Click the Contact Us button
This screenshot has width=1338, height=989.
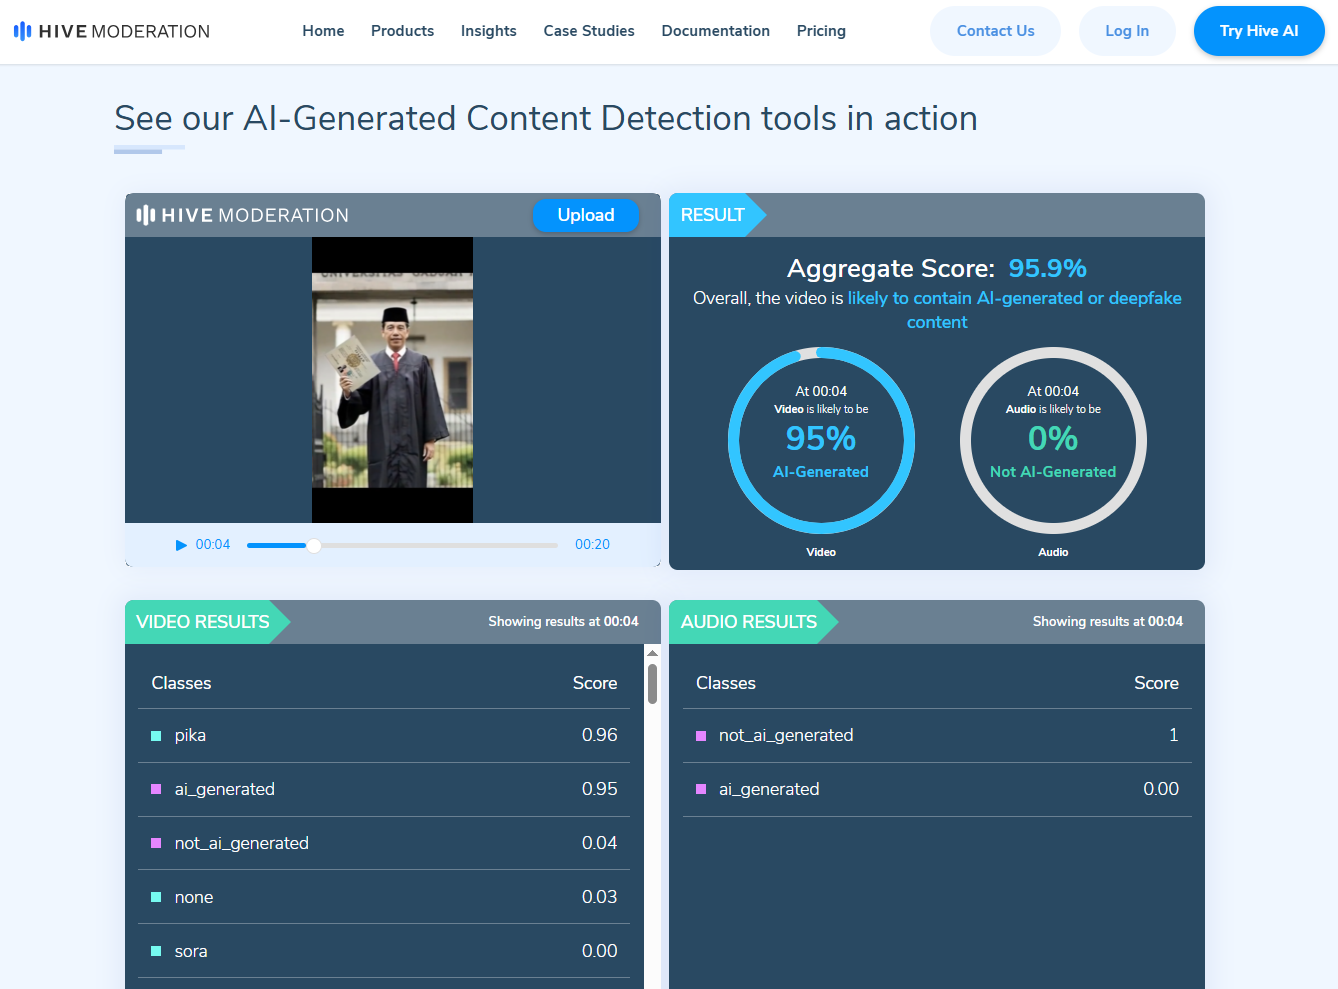(x=995, y=31)
